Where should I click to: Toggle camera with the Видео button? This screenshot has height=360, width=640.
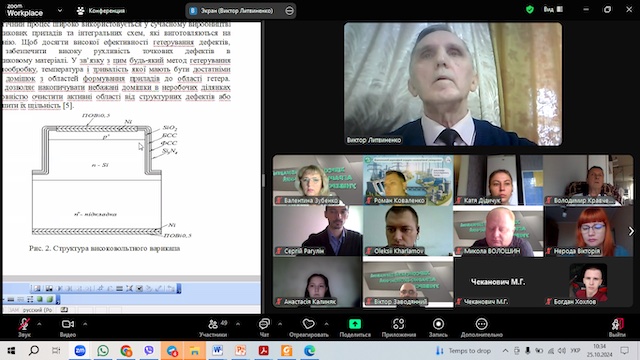[x=68, y=327]
